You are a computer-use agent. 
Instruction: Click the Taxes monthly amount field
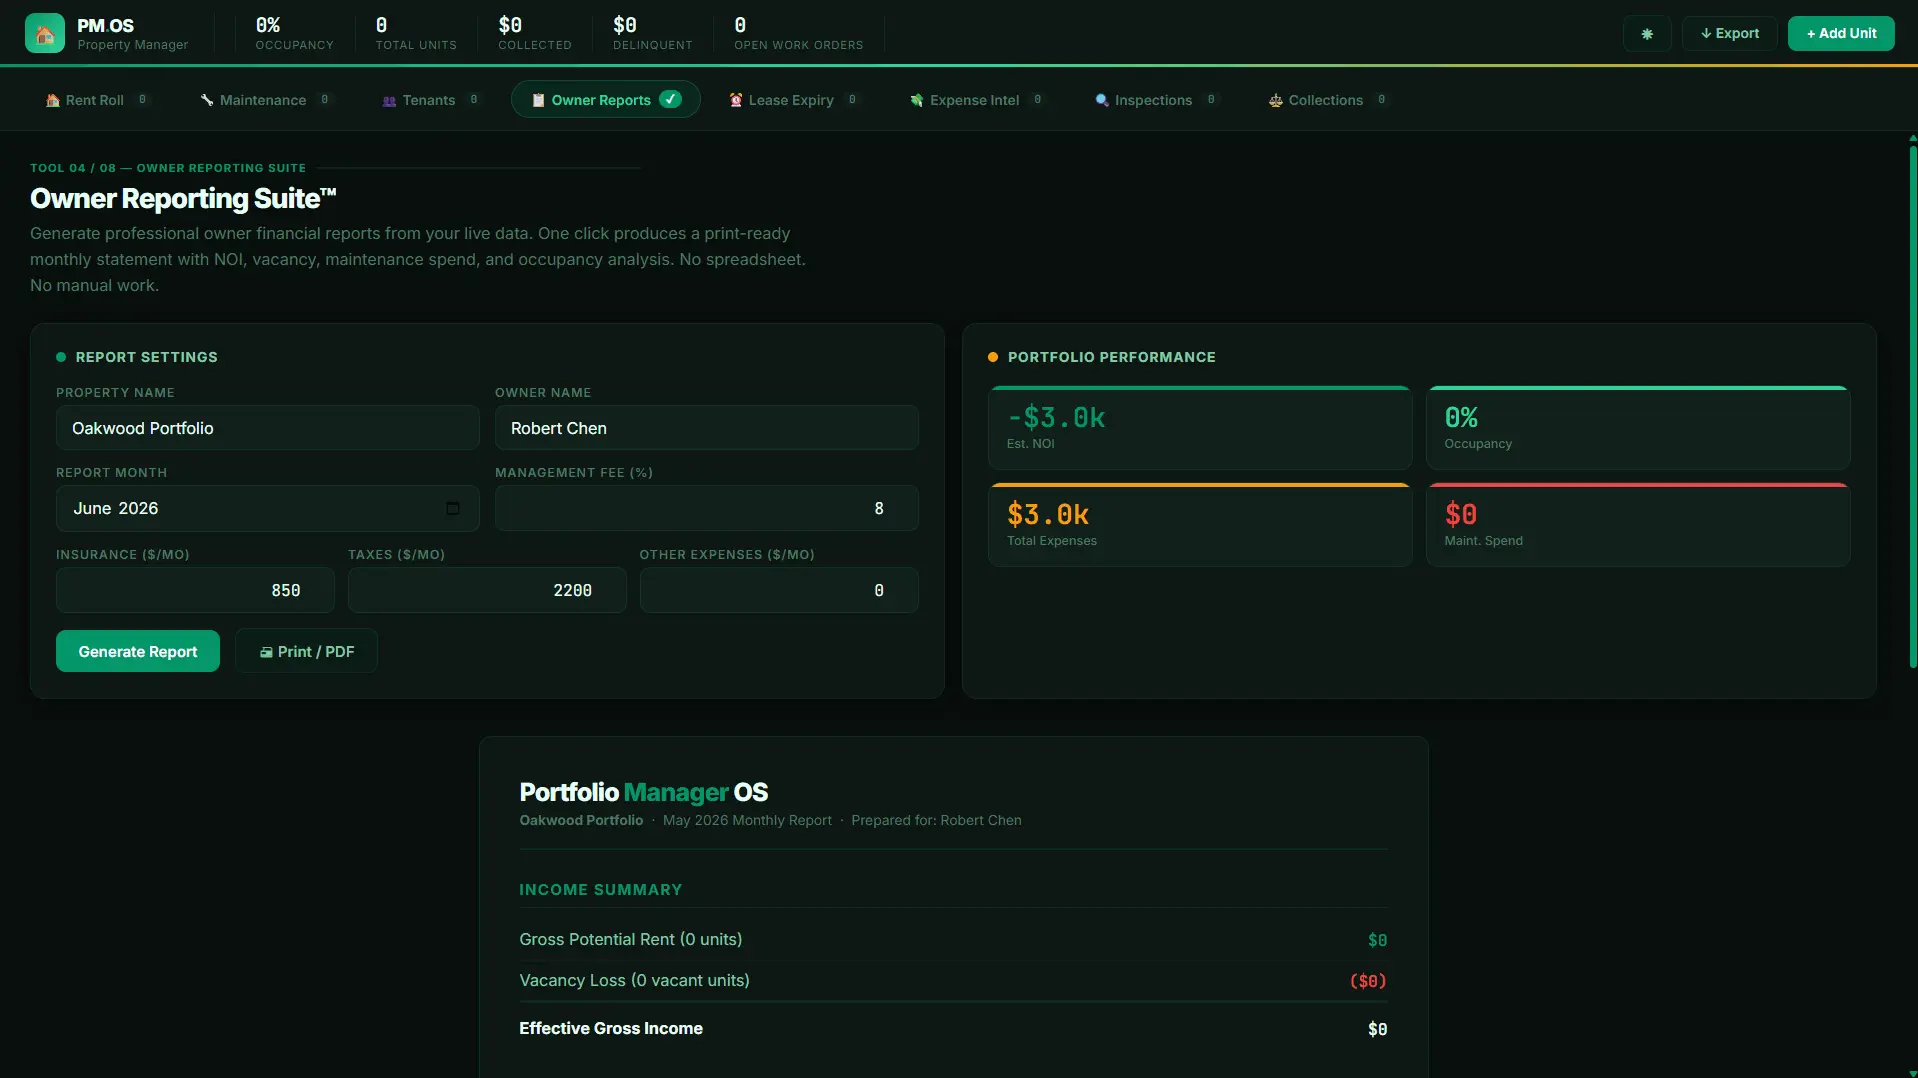[487, 590]
